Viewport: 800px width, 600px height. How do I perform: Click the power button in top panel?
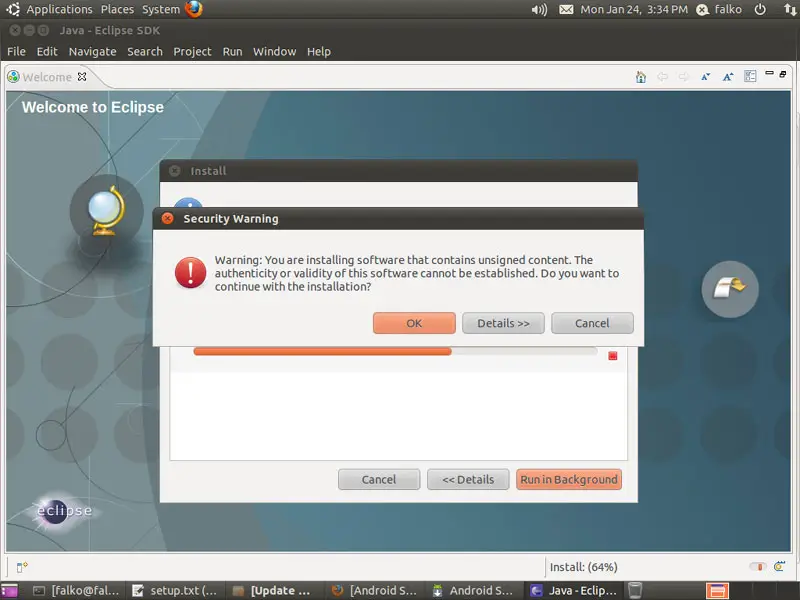click(x=760, y=9)
